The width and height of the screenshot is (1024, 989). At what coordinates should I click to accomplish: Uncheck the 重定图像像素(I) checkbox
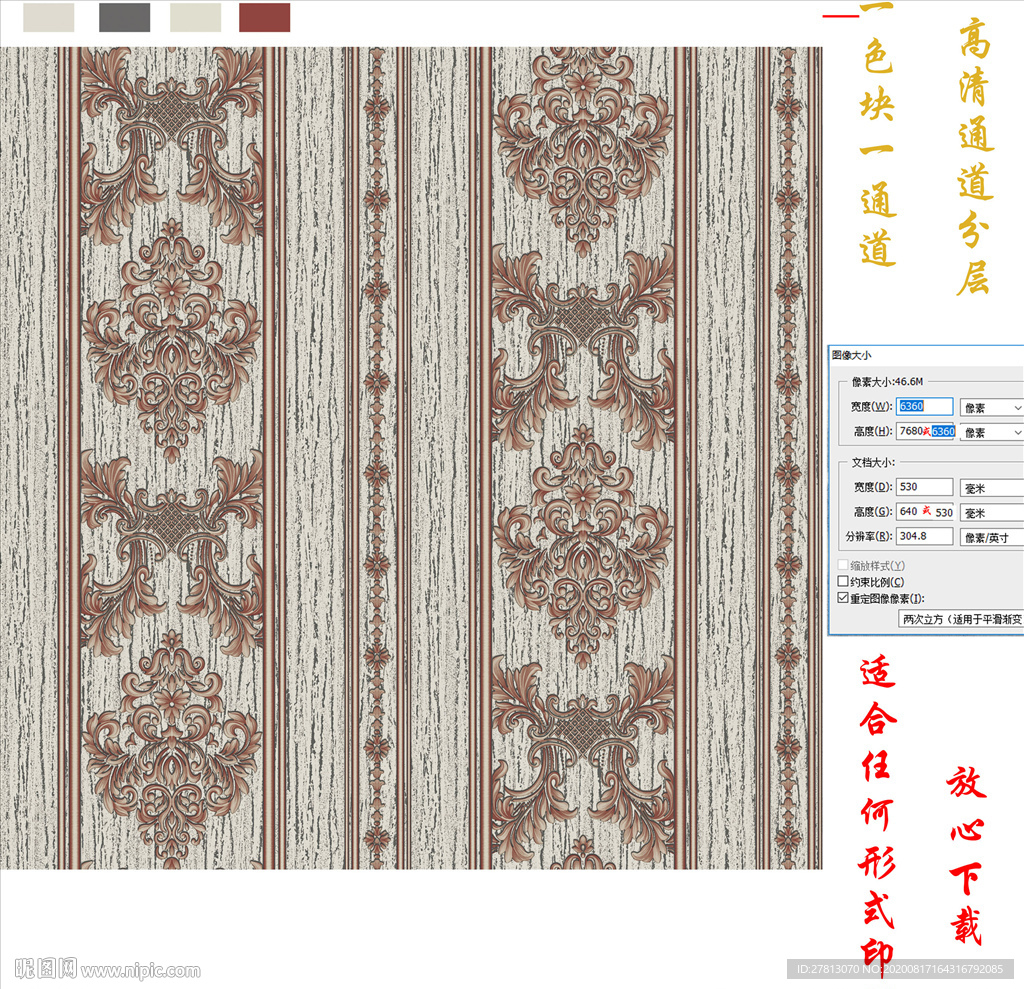click(843, 598)
